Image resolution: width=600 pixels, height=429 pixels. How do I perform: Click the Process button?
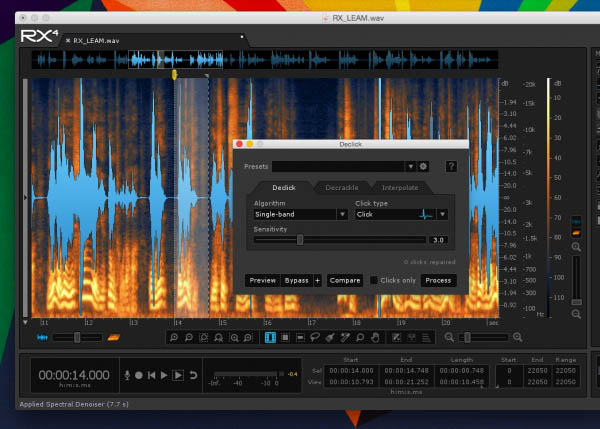click(438, 281)
